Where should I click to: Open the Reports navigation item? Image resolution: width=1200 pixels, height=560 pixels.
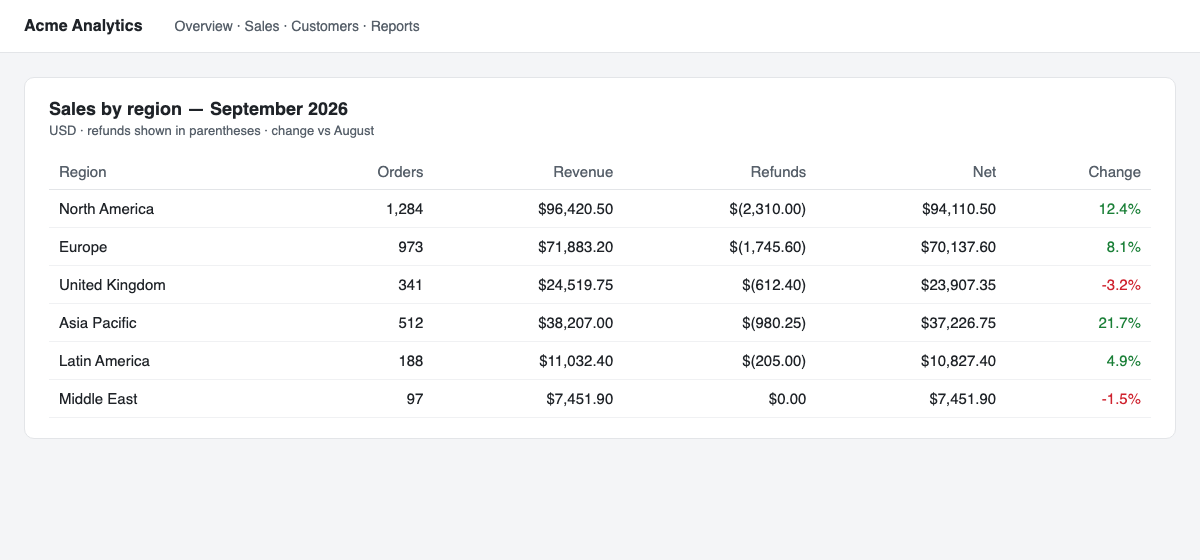395,26
